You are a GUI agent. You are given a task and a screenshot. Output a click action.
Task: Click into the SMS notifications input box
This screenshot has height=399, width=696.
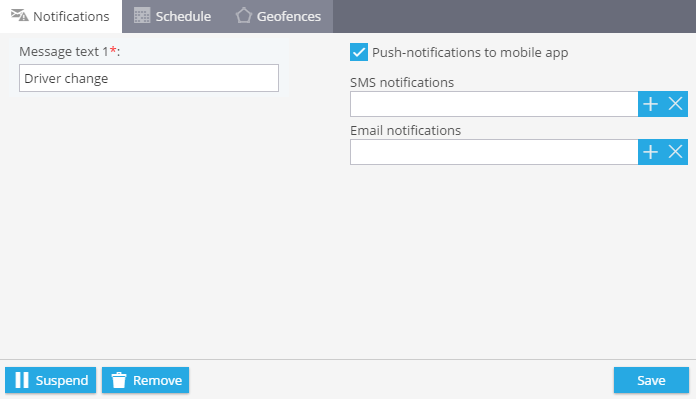click(494, 104)
